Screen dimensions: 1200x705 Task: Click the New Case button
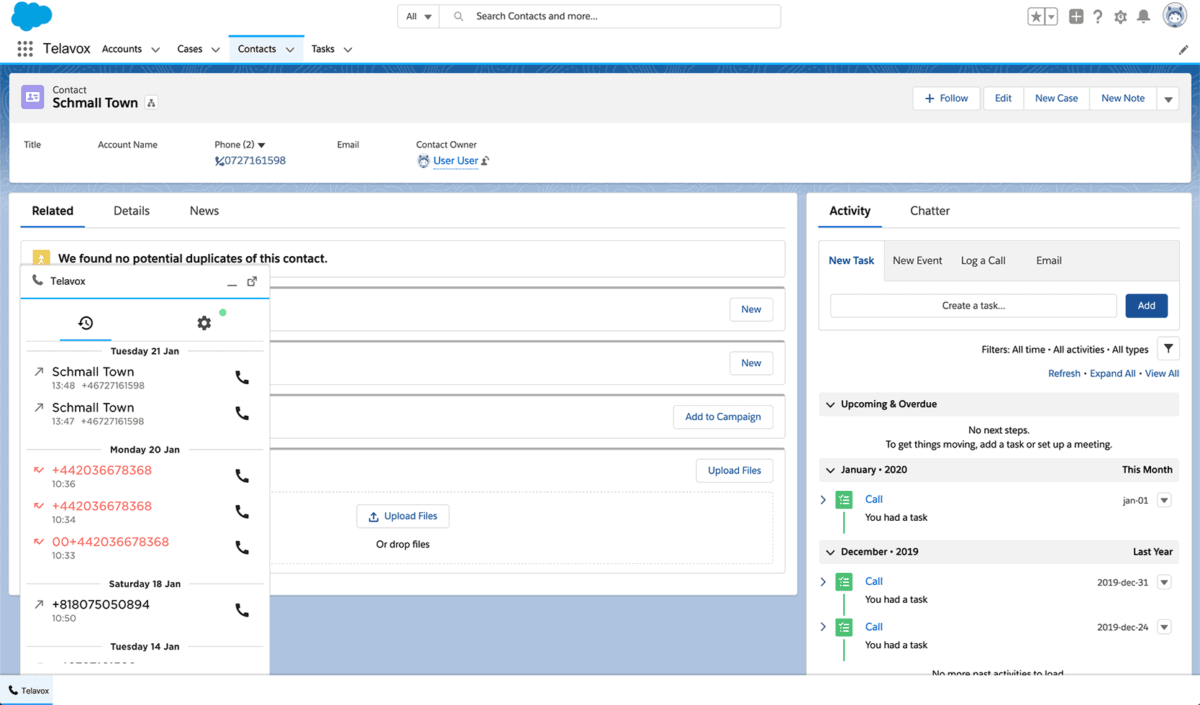tap(1056, 99)
